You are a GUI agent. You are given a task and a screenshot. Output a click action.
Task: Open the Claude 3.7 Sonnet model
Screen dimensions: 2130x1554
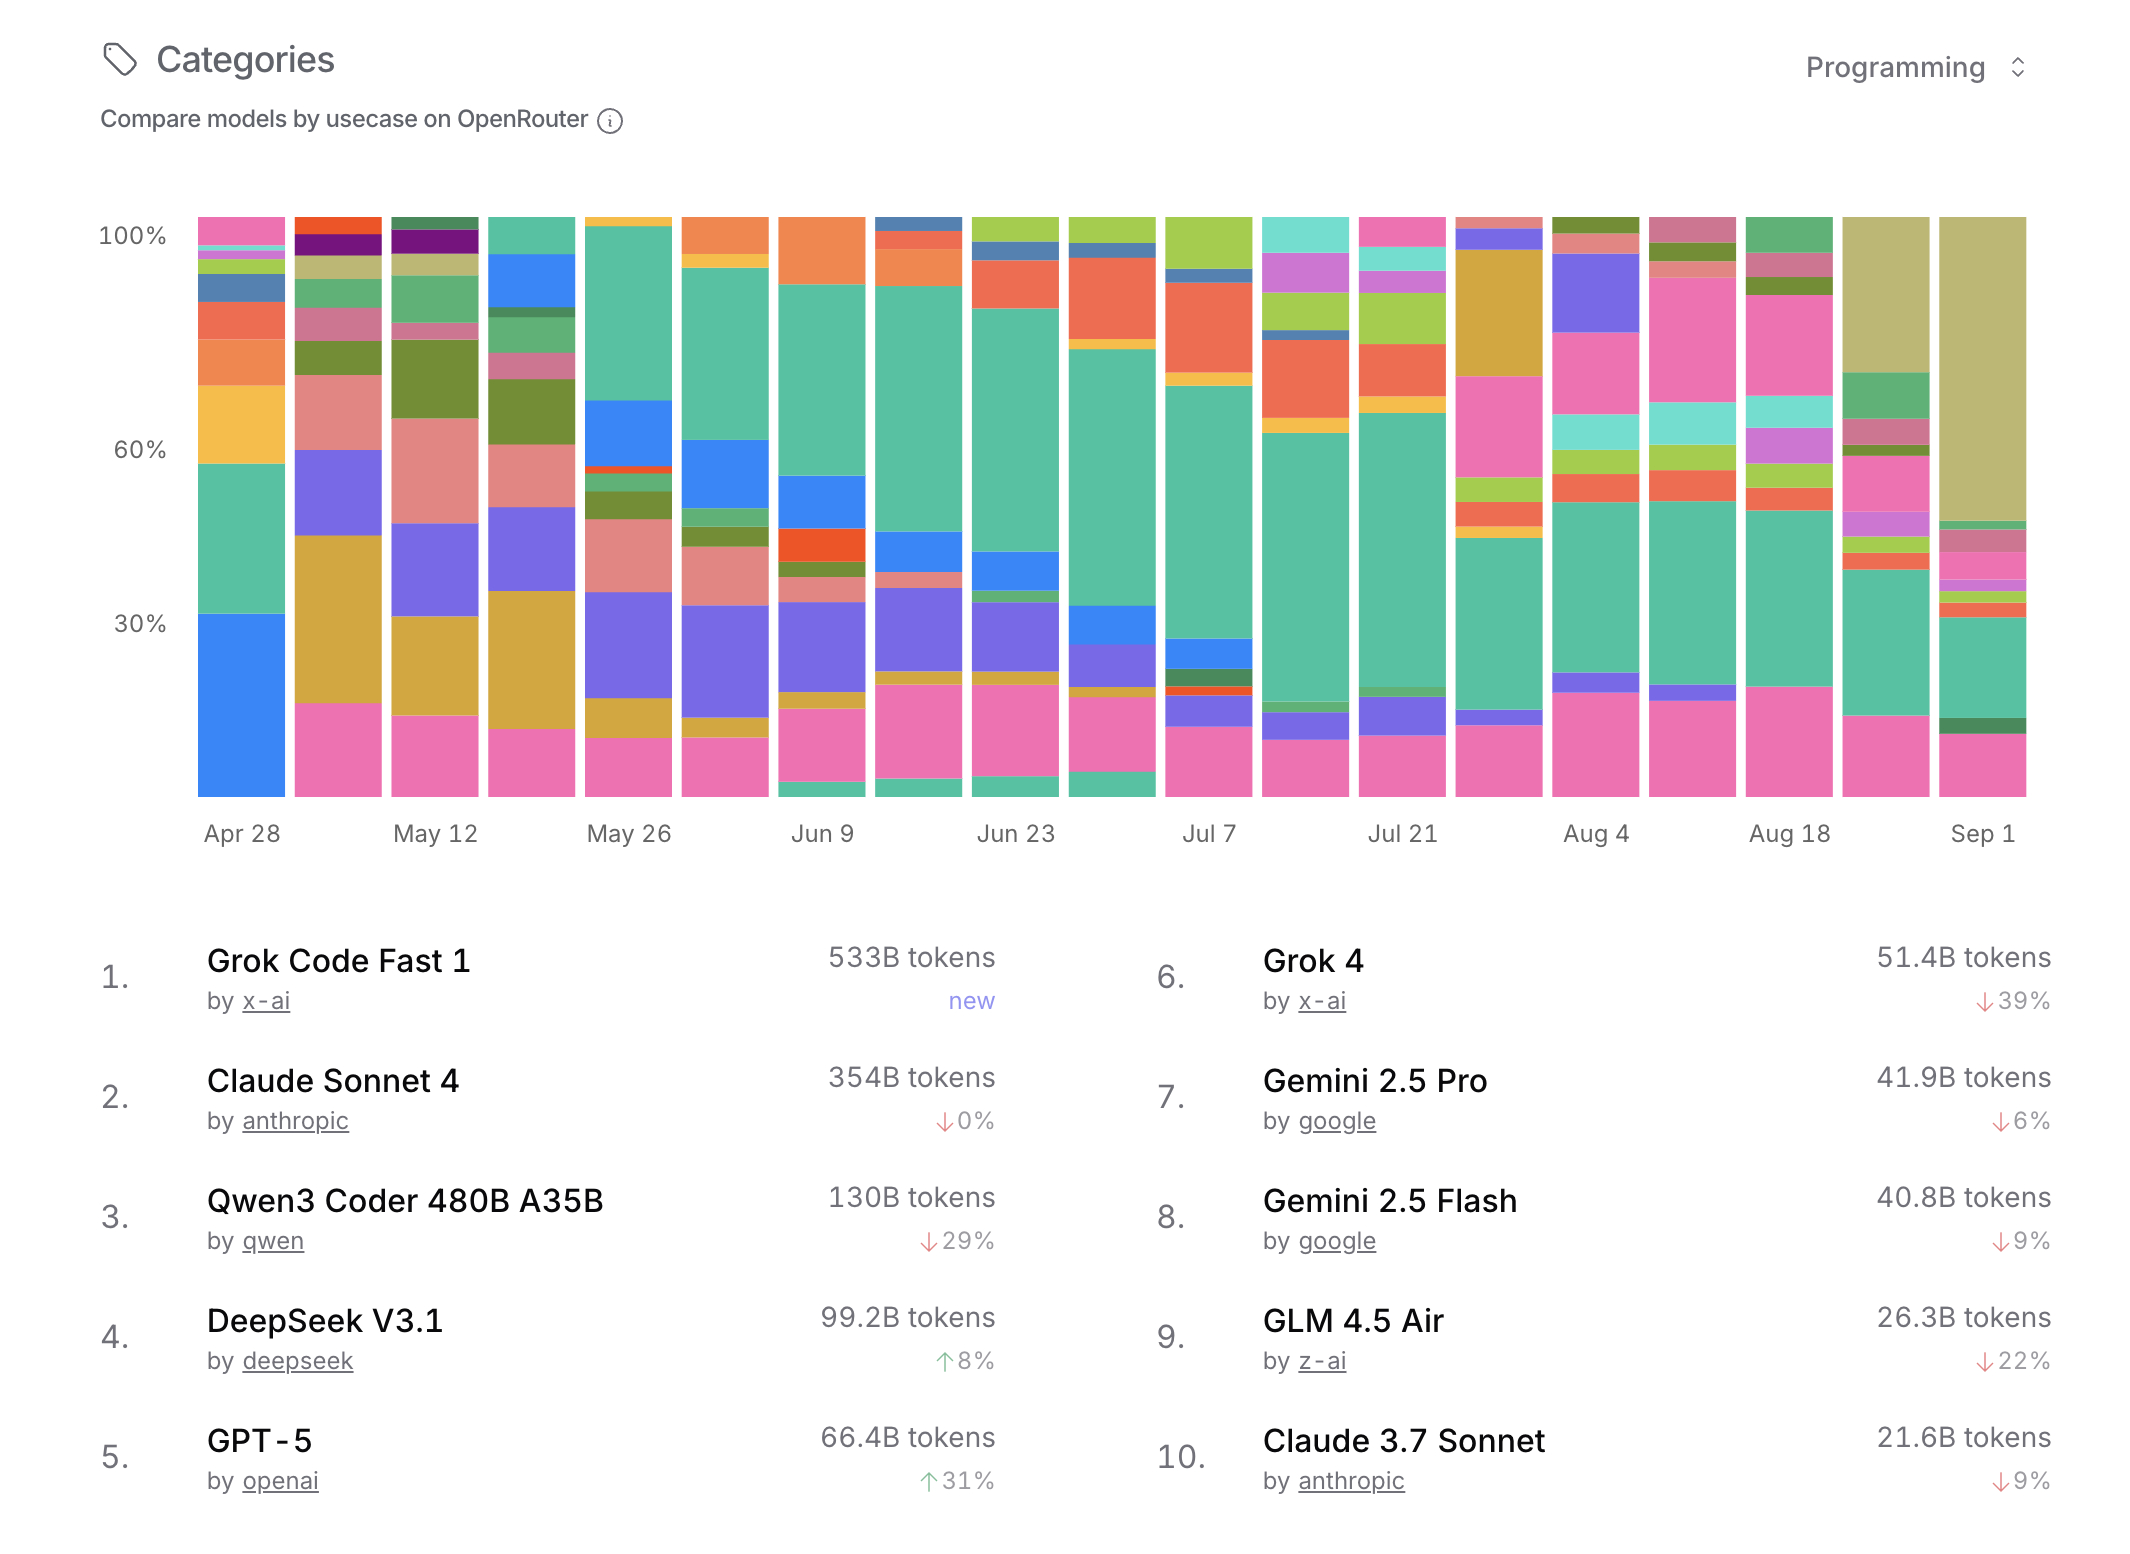pyautogui.click(x=1403, y=1441)
